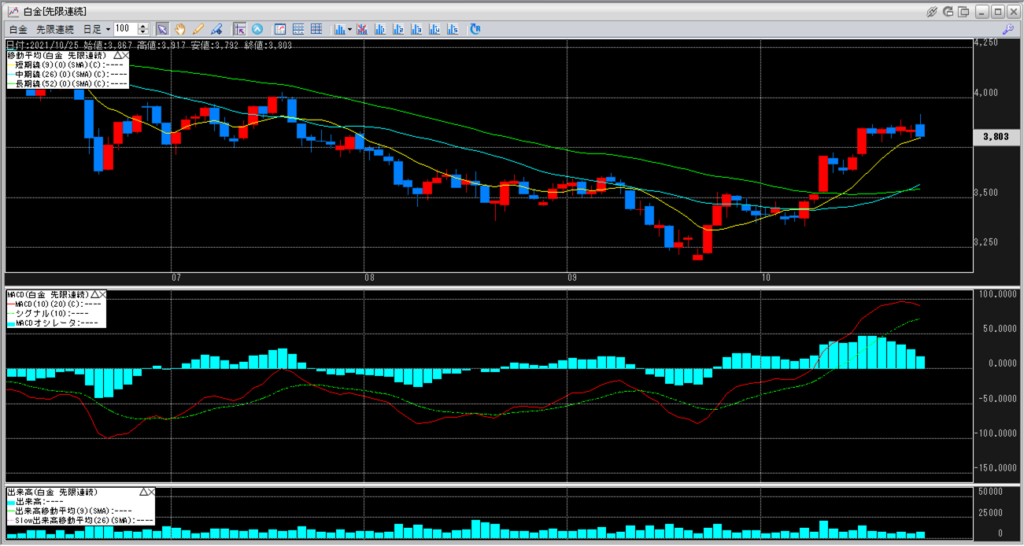Image resolution: width=1024 pixels, height=546 pixels.
Task: Click the 4,000 price axis label
Action: [x=987, y=93]
